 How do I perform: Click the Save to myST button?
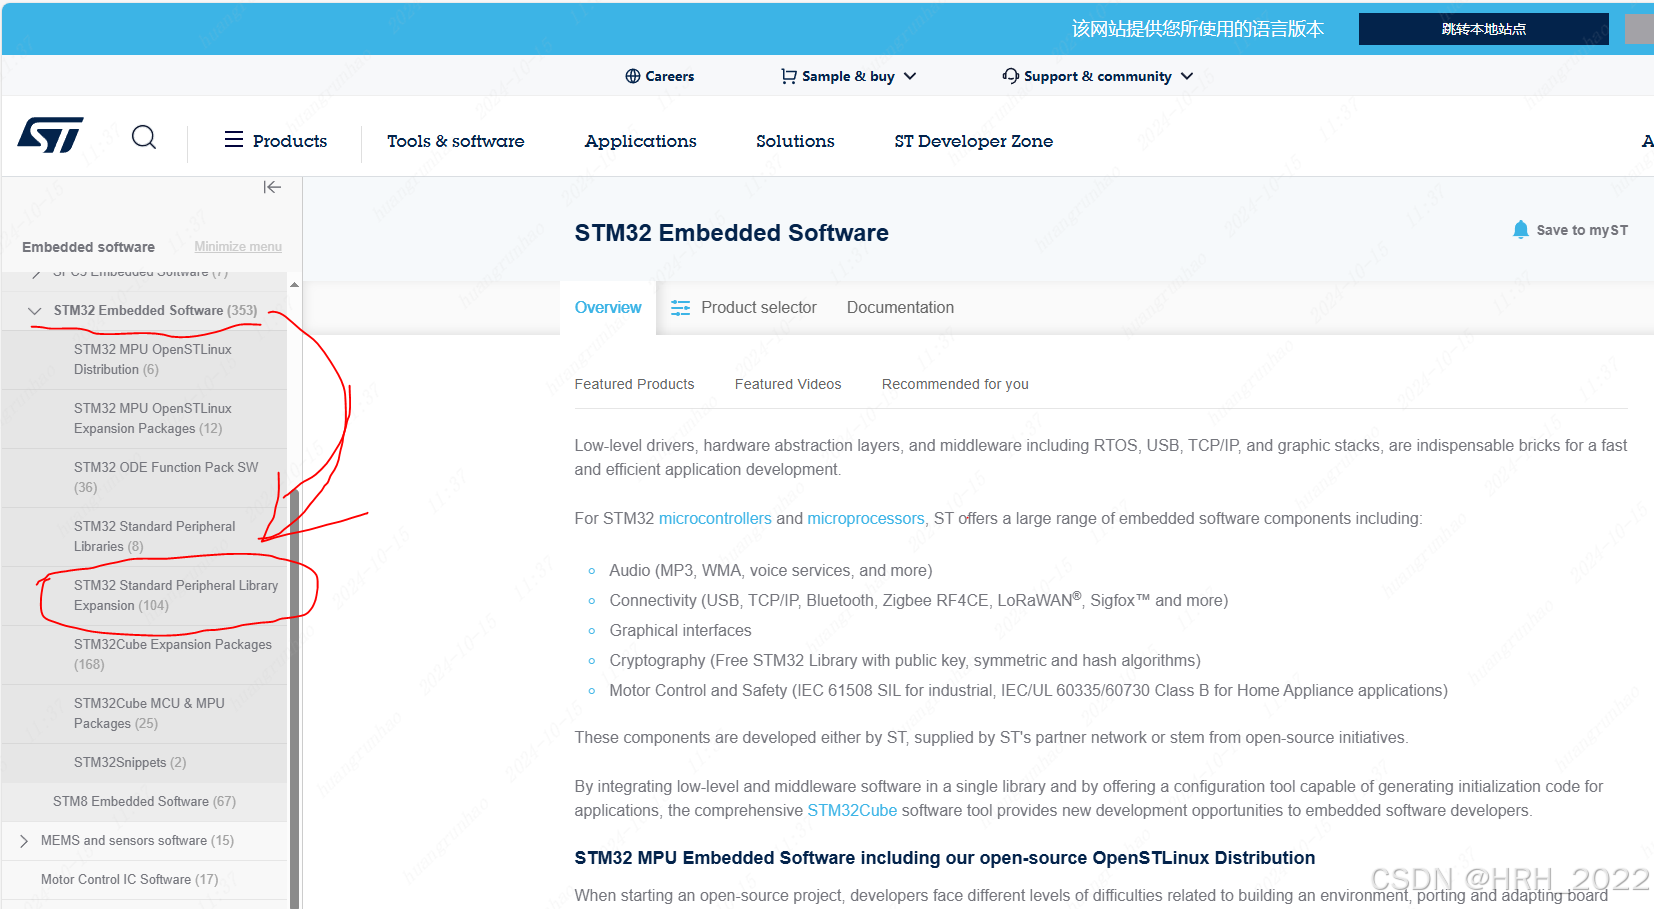[x=1570, y=230]
